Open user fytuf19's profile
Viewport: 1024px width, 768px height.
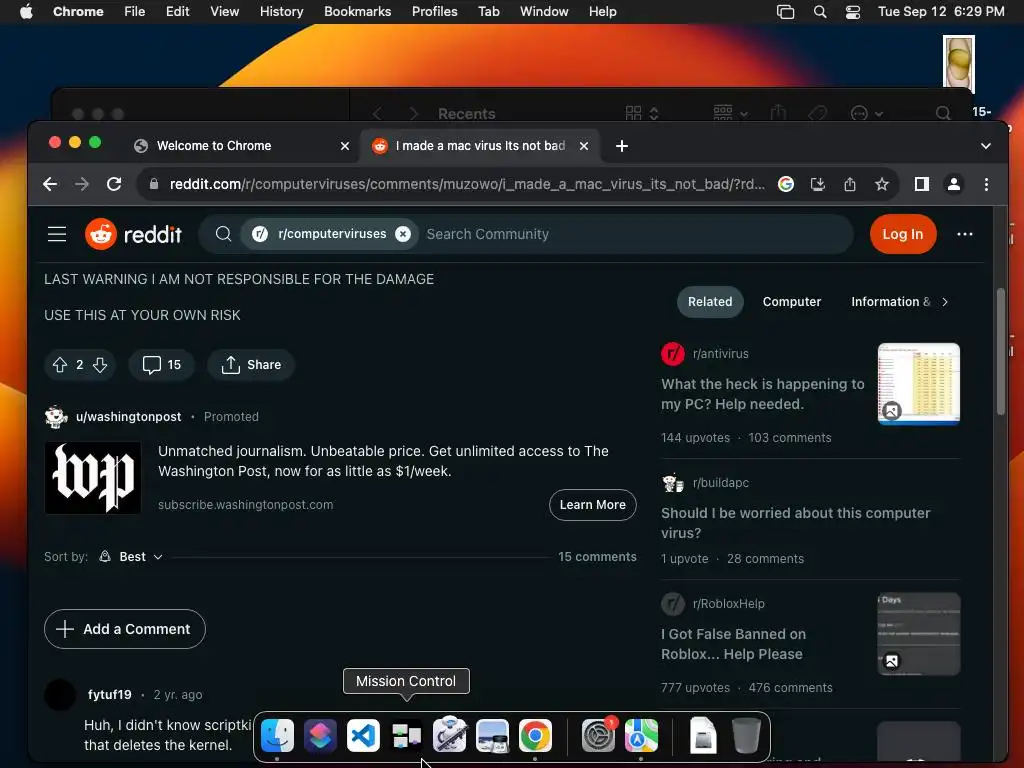[x=110, y=694]
